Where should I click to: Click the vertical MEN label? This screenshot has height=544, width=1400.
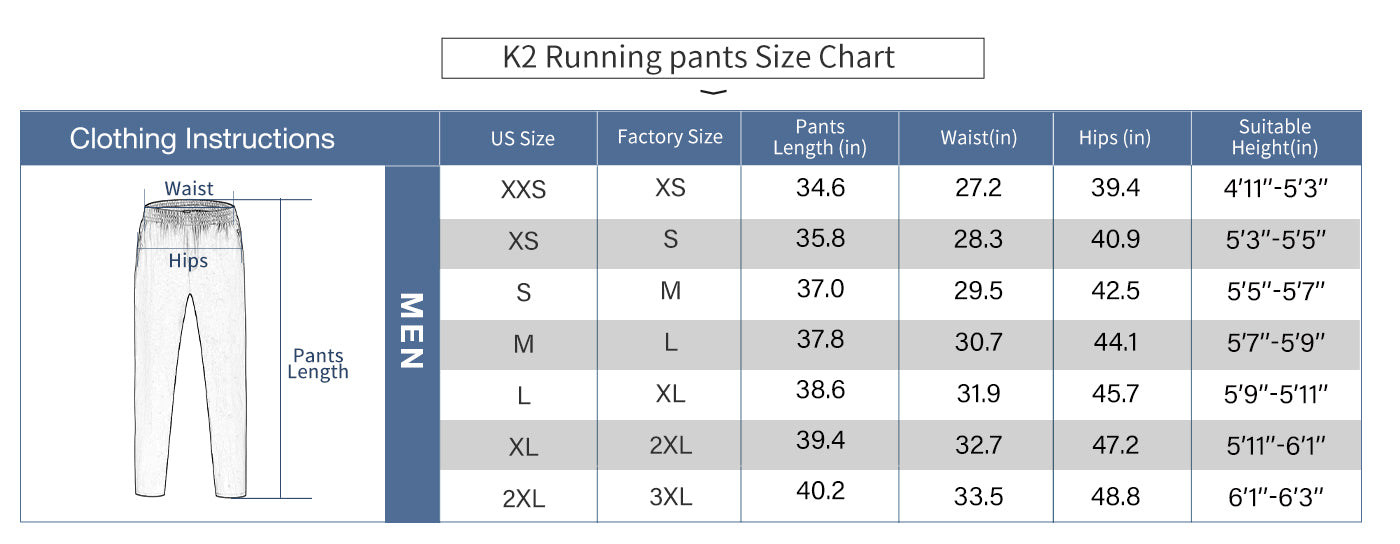point(412,331)
